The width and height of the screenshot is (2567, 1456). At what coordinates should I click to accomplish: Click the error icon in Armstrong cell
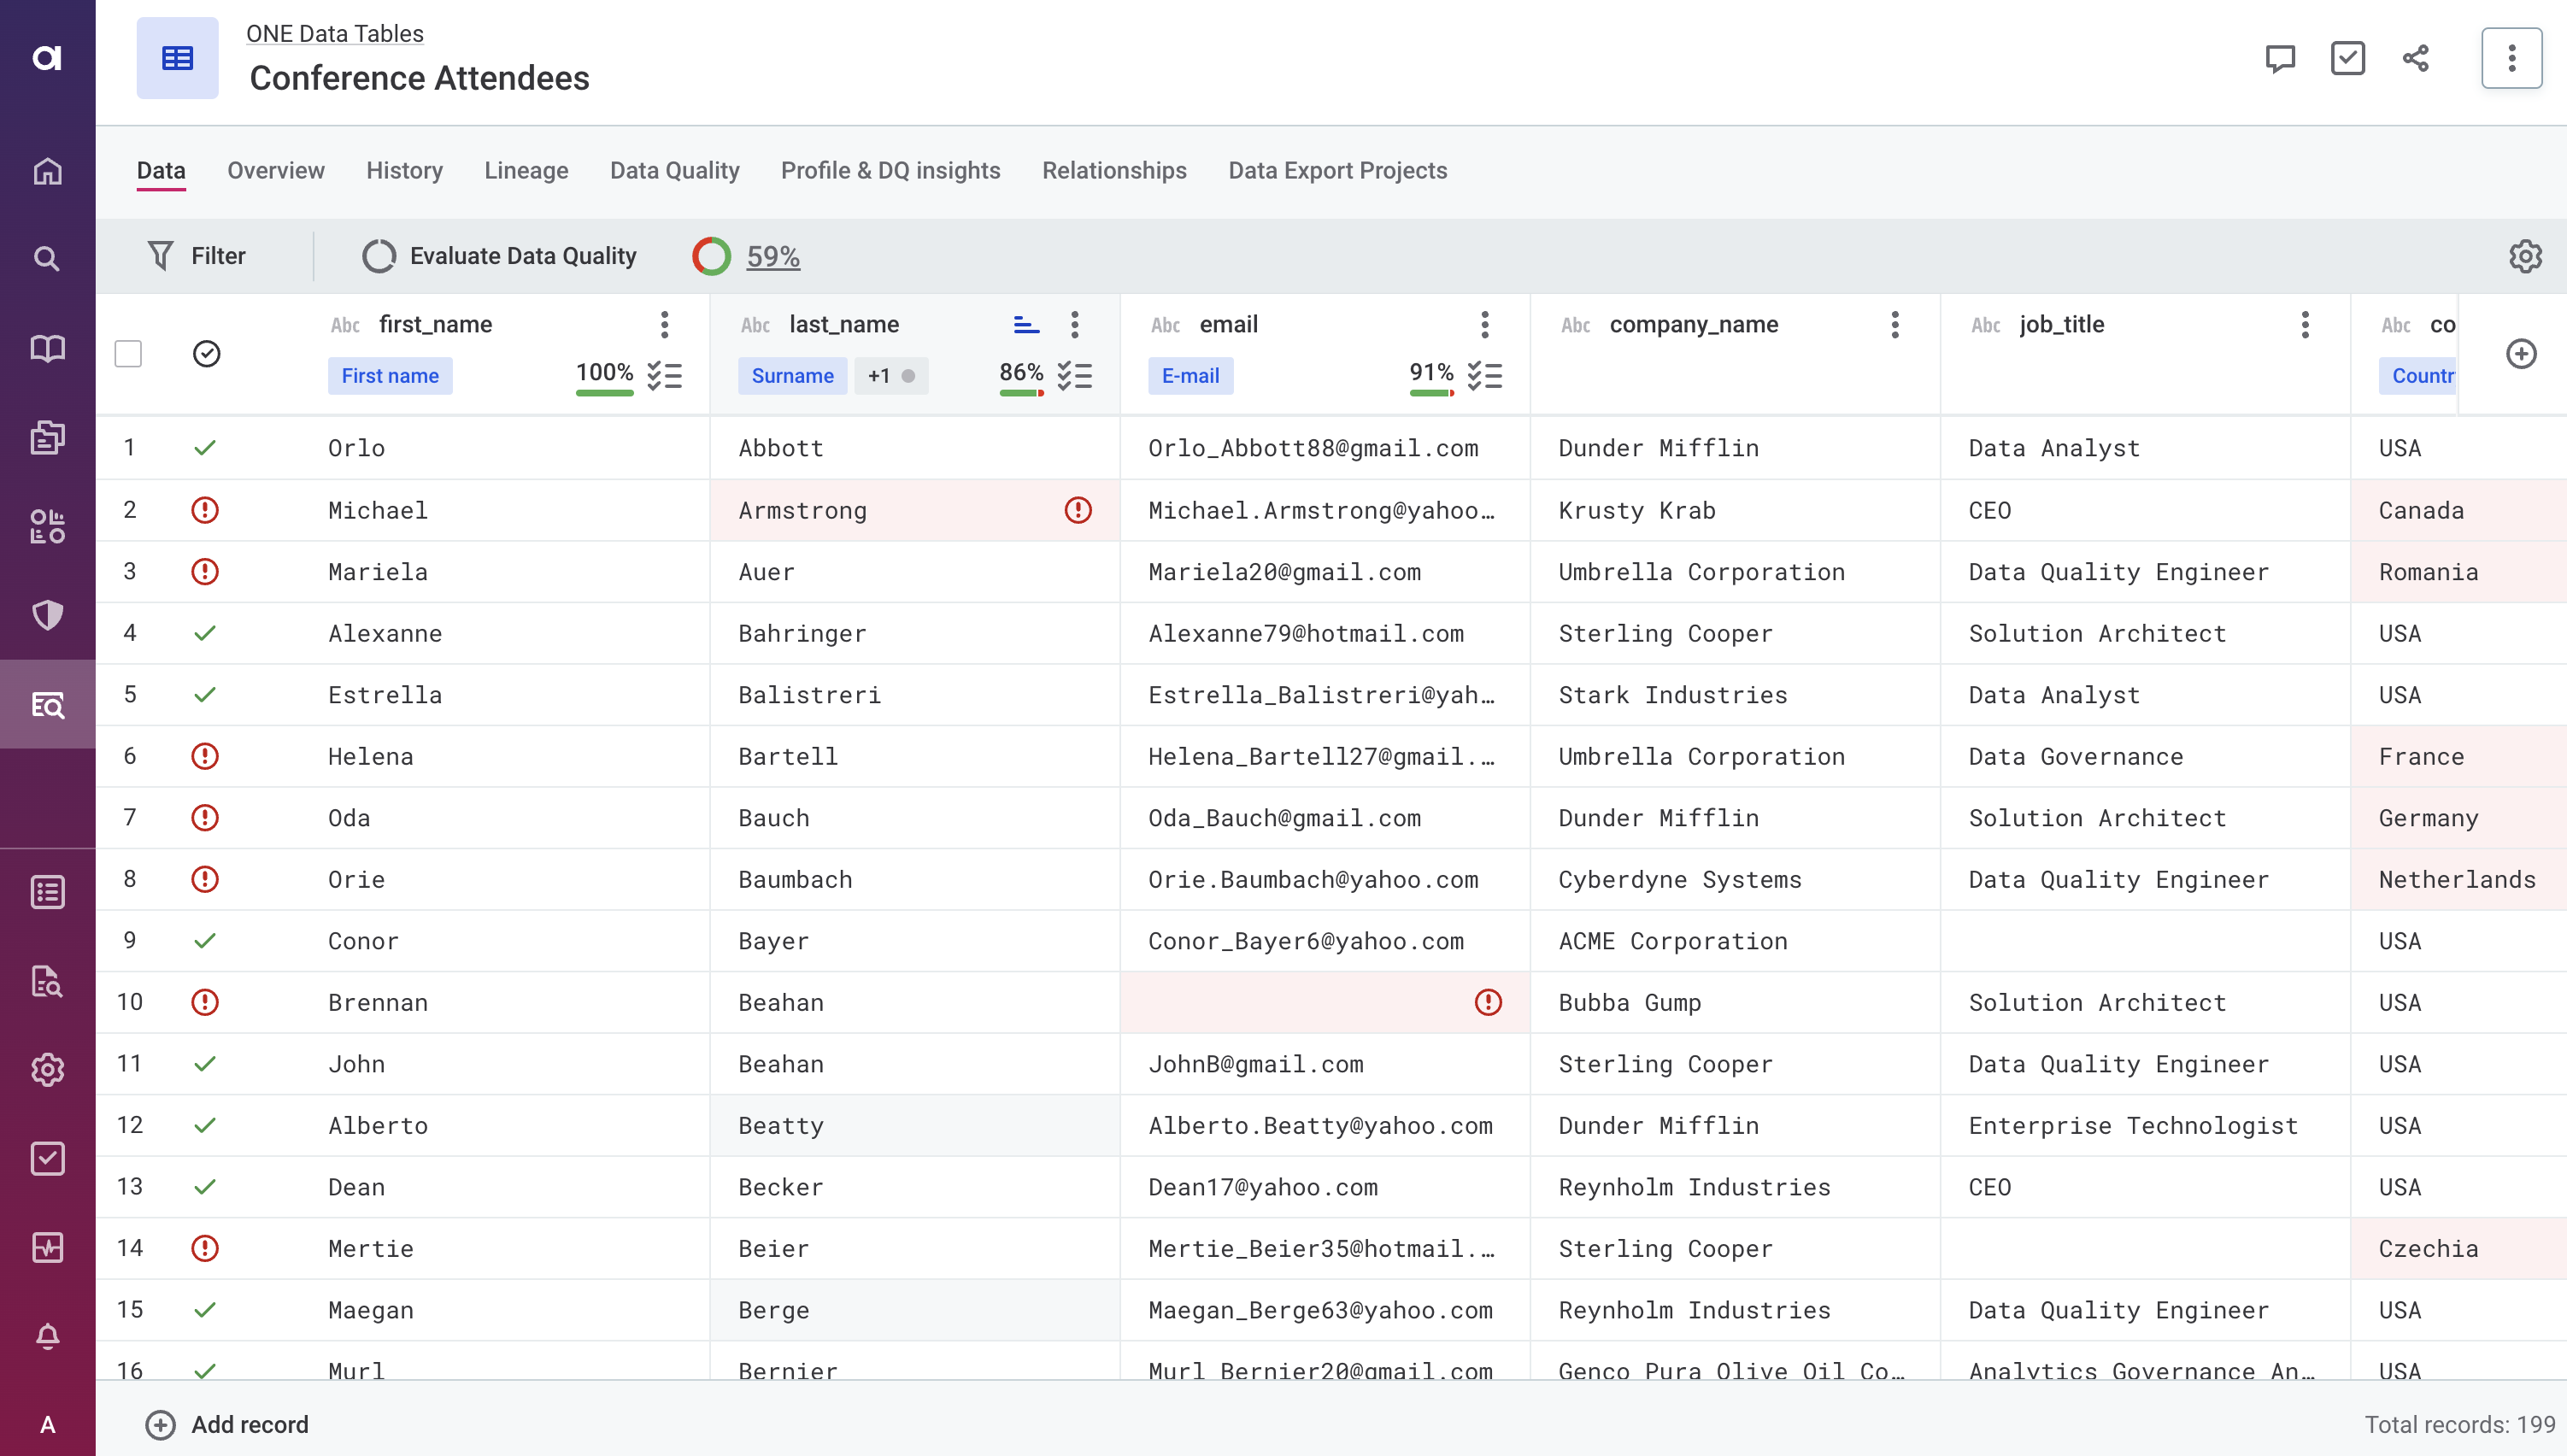pos(1077,510)
